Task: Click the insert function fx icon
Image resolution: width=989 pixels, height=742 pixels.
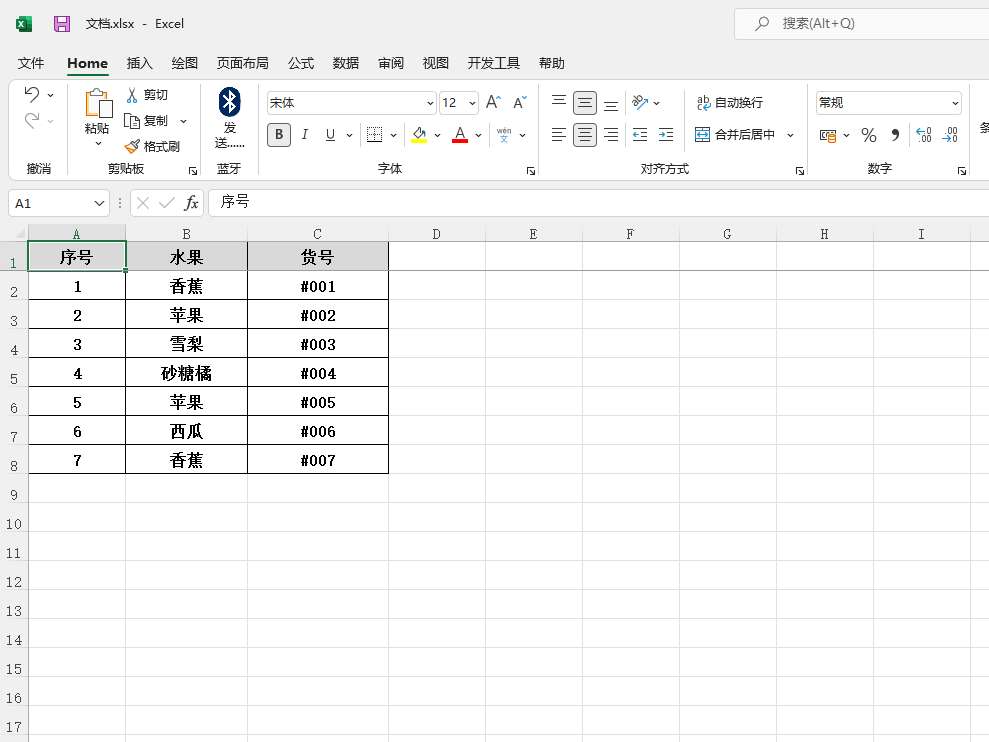Action: tap(191, 203)
